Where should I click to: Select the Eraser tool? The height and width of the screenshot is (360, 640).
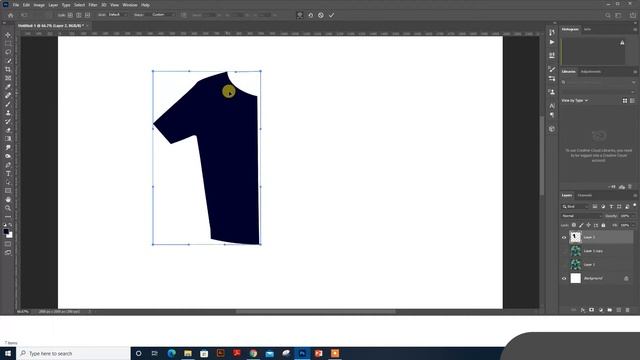click(8, 130)
